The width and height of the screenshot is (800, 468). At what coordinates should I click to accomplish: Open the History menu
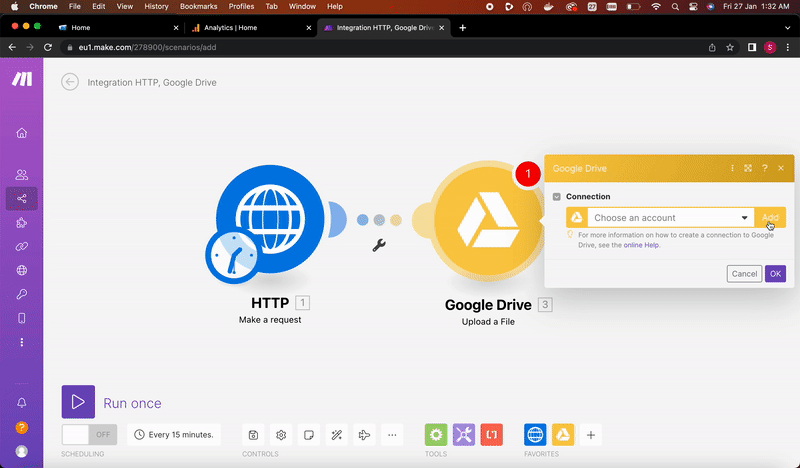tap(156, 7)
